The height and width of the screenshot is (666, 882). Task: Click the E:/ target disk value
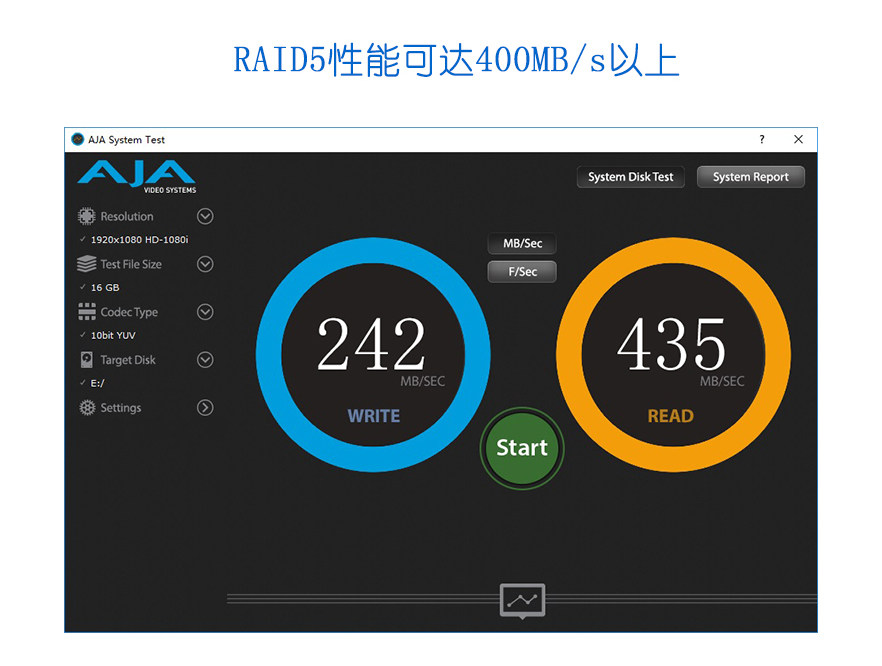[97, 383]
